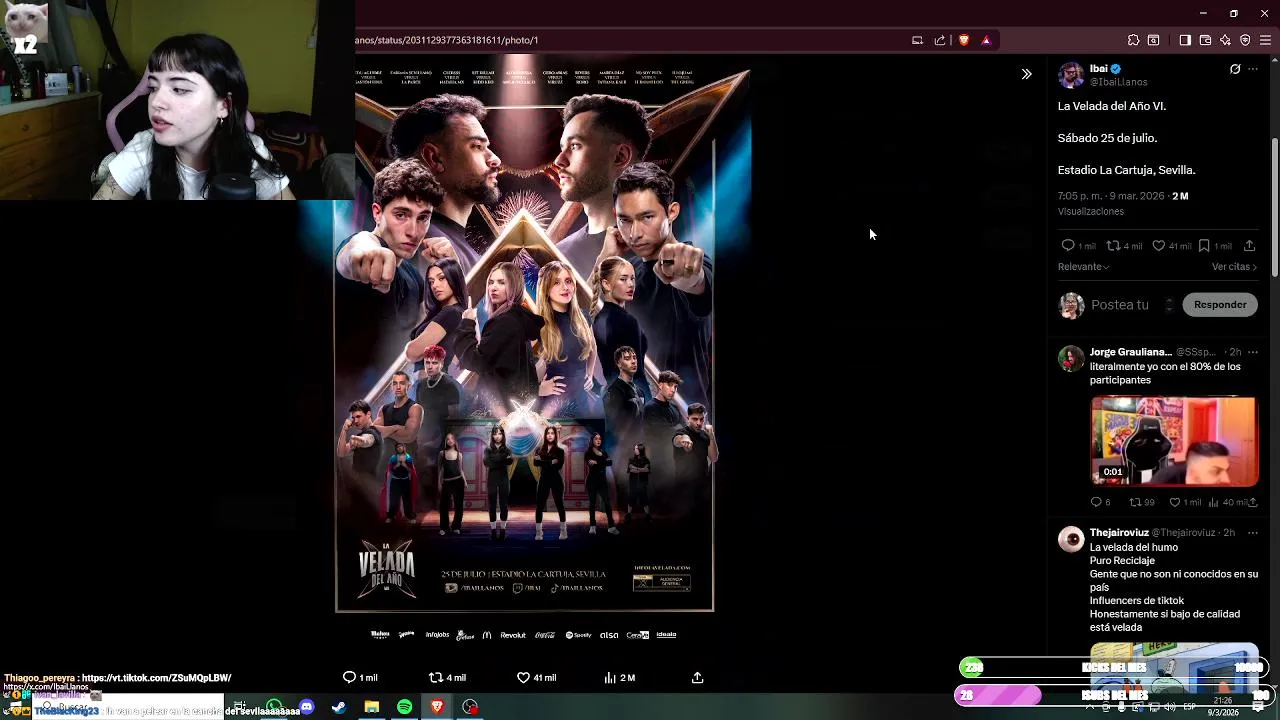Open browser Extensions puzzle icon
This screenshot has height=720, width=1280.
[1133, 40]
